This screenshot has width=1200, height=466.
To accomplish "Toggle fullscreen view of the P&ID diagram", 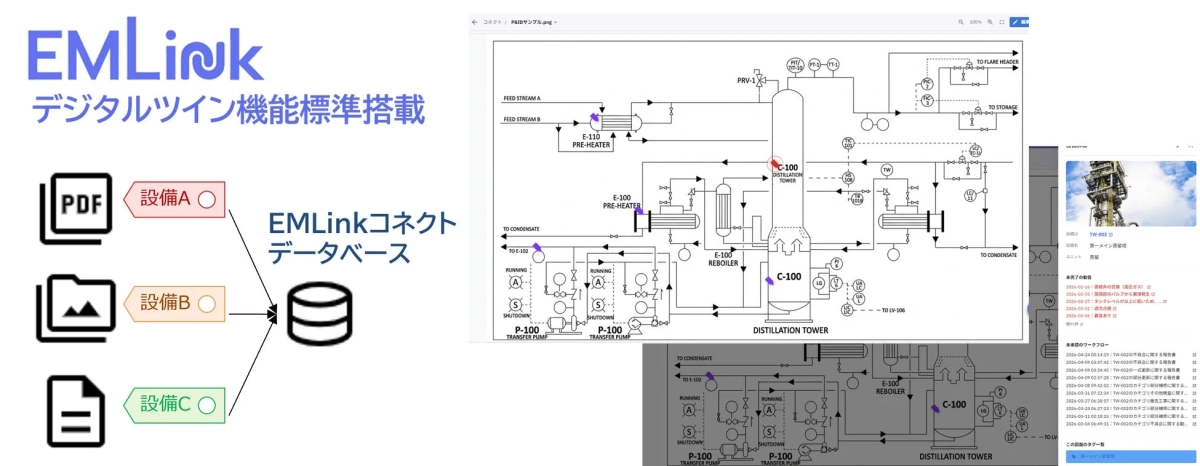I will [1002, 21].
